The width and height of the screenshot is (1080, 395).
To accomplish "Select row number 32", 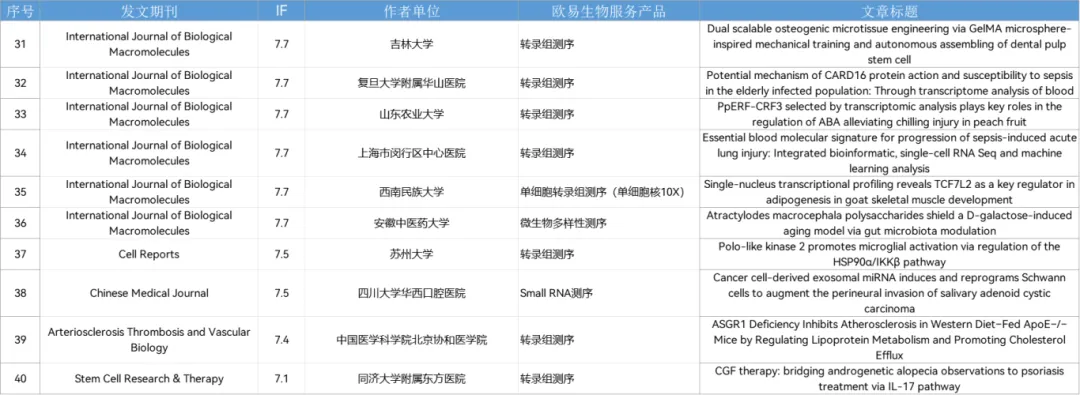I will tap(21, 83).
